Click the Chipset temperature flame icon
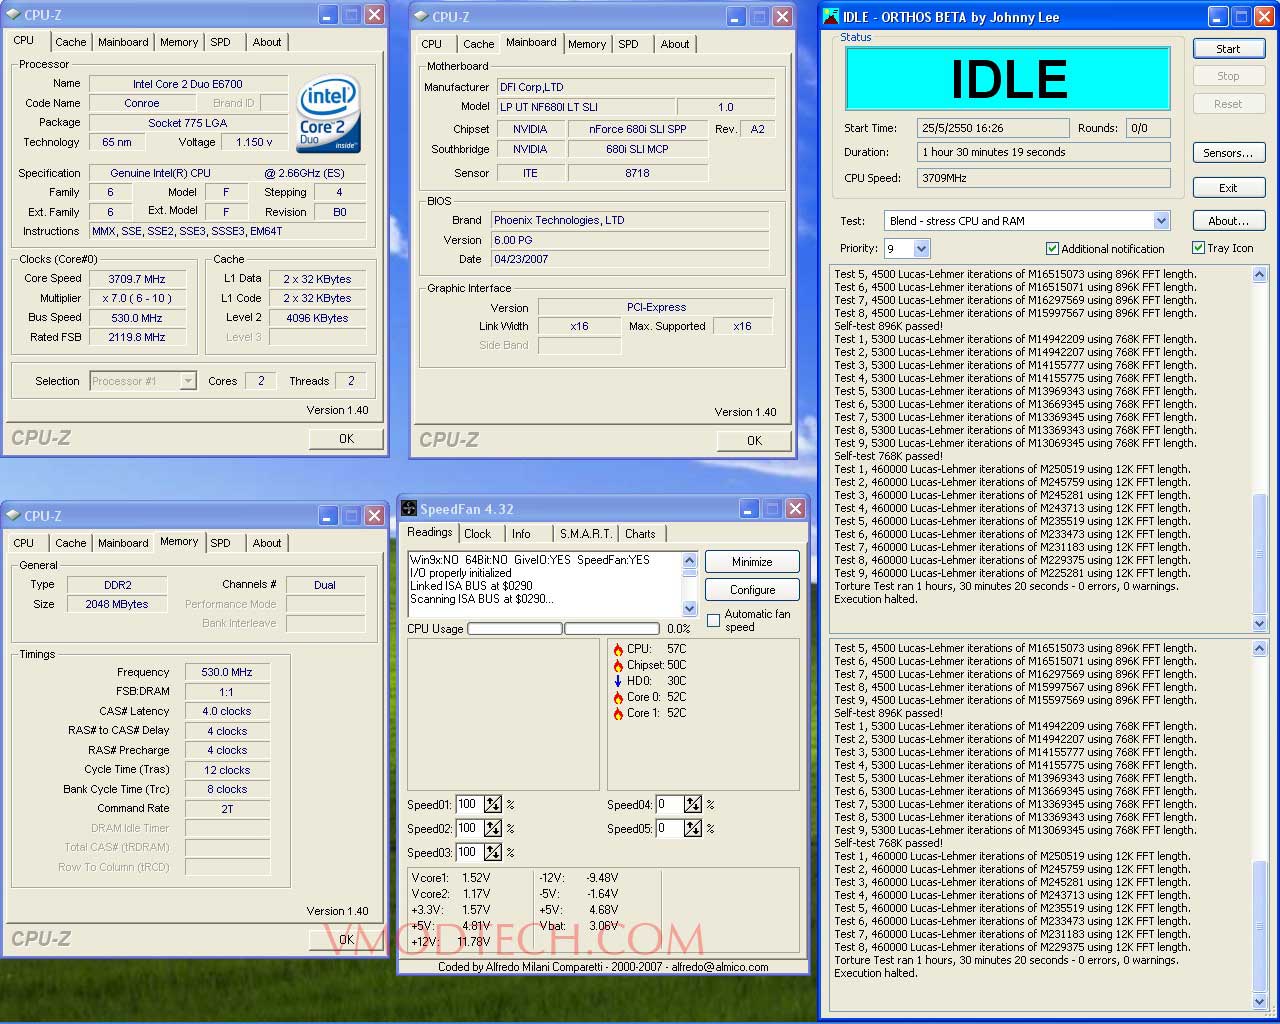1280x1024 pixels. click(618, 666)
